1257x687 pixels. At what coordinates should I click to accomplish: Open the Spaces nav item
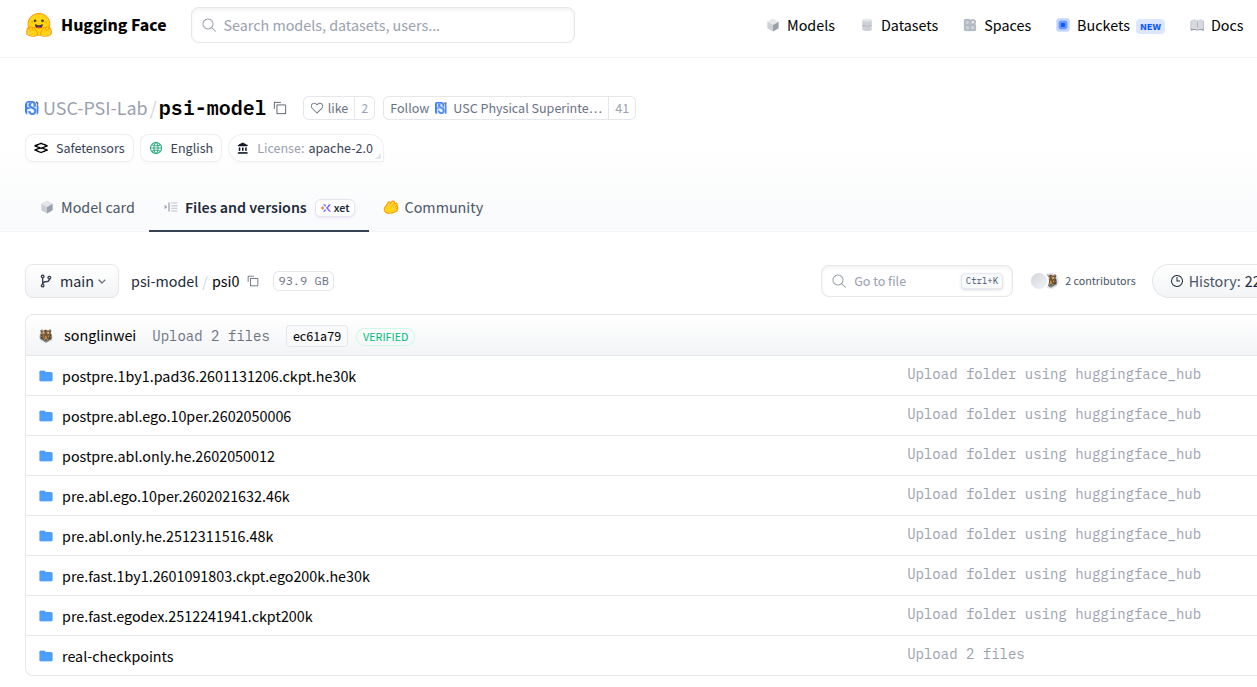coord(997,26)
